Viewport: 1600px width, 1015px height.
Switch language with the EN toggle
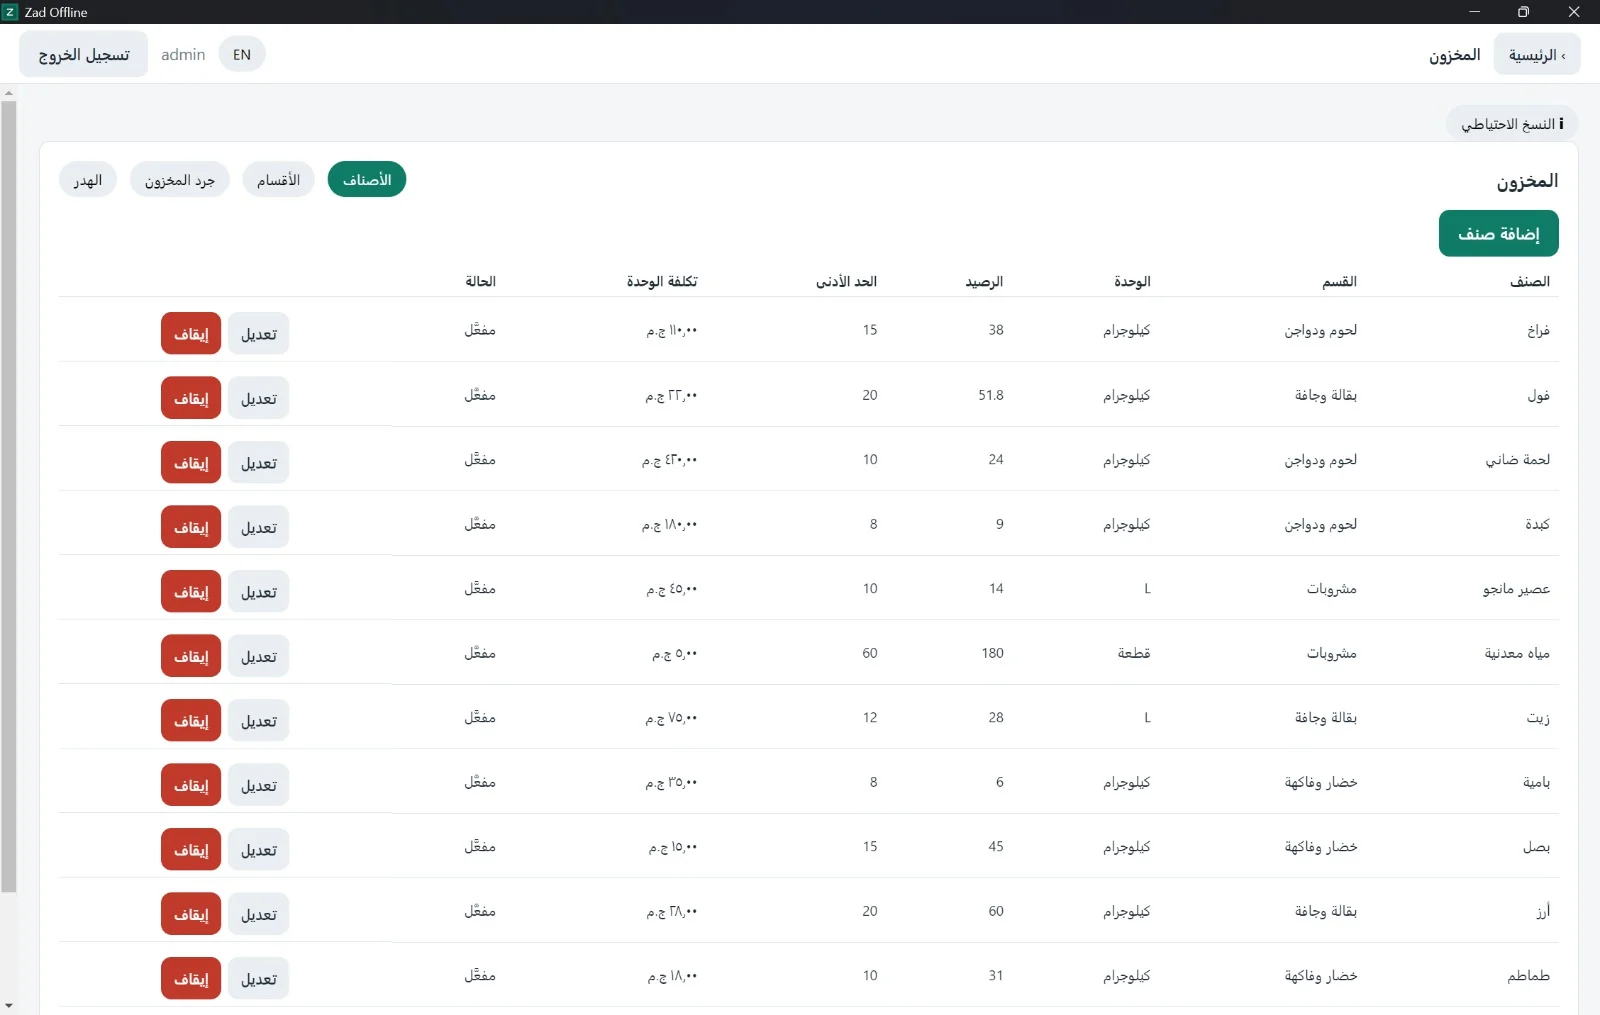coord(242,54)
